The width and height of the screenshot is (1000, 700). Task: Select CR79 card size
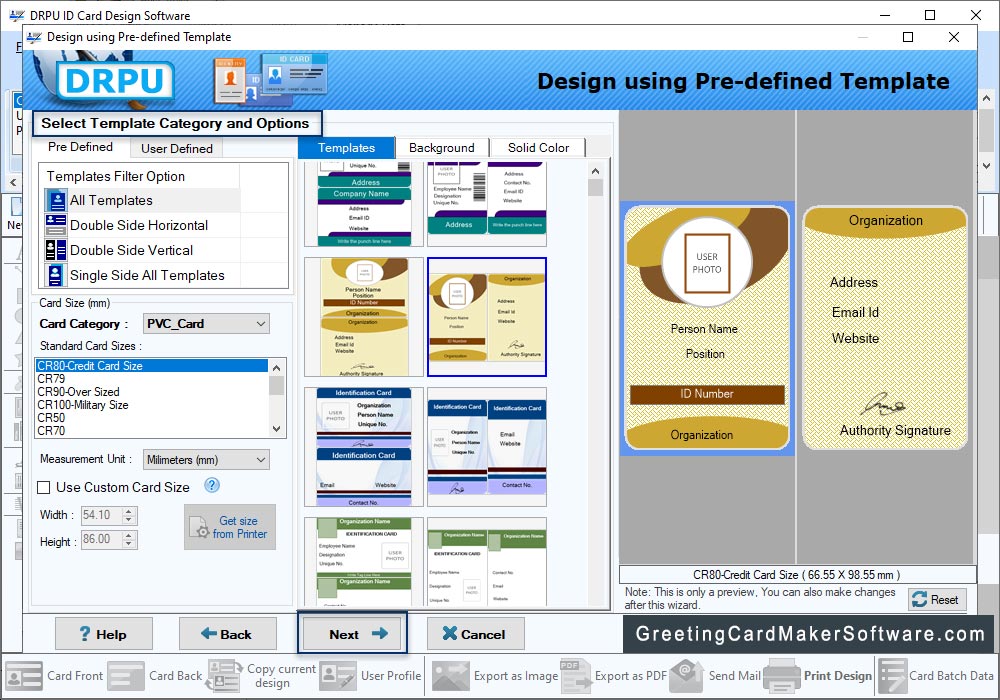[x=152, y=379]
